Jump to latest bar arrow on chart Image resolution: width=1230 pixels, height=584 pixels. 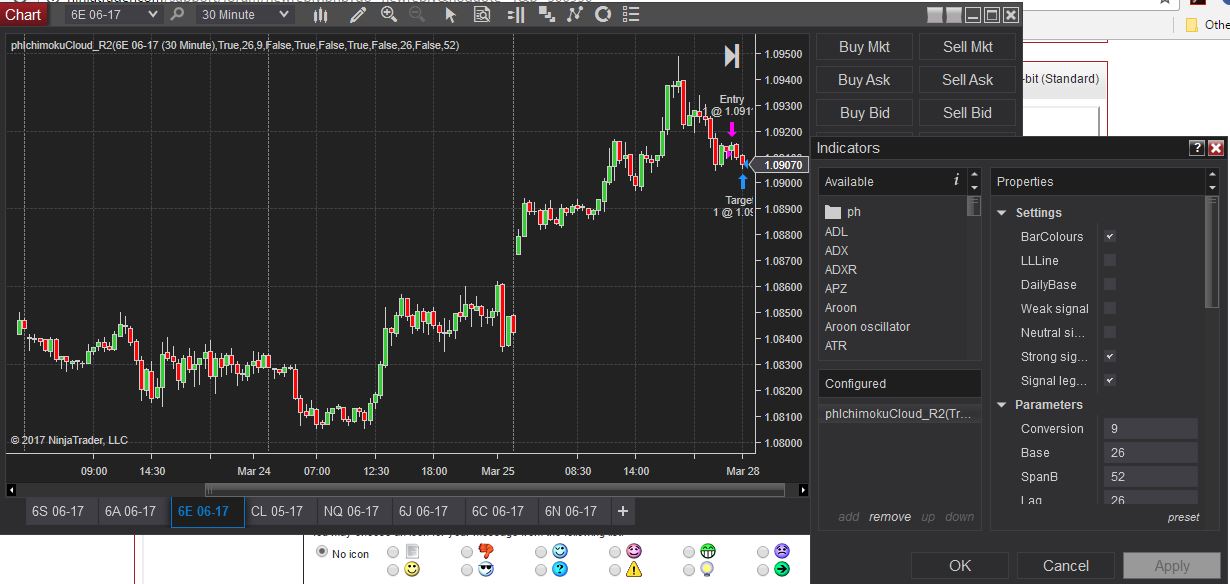coord(732,56)
